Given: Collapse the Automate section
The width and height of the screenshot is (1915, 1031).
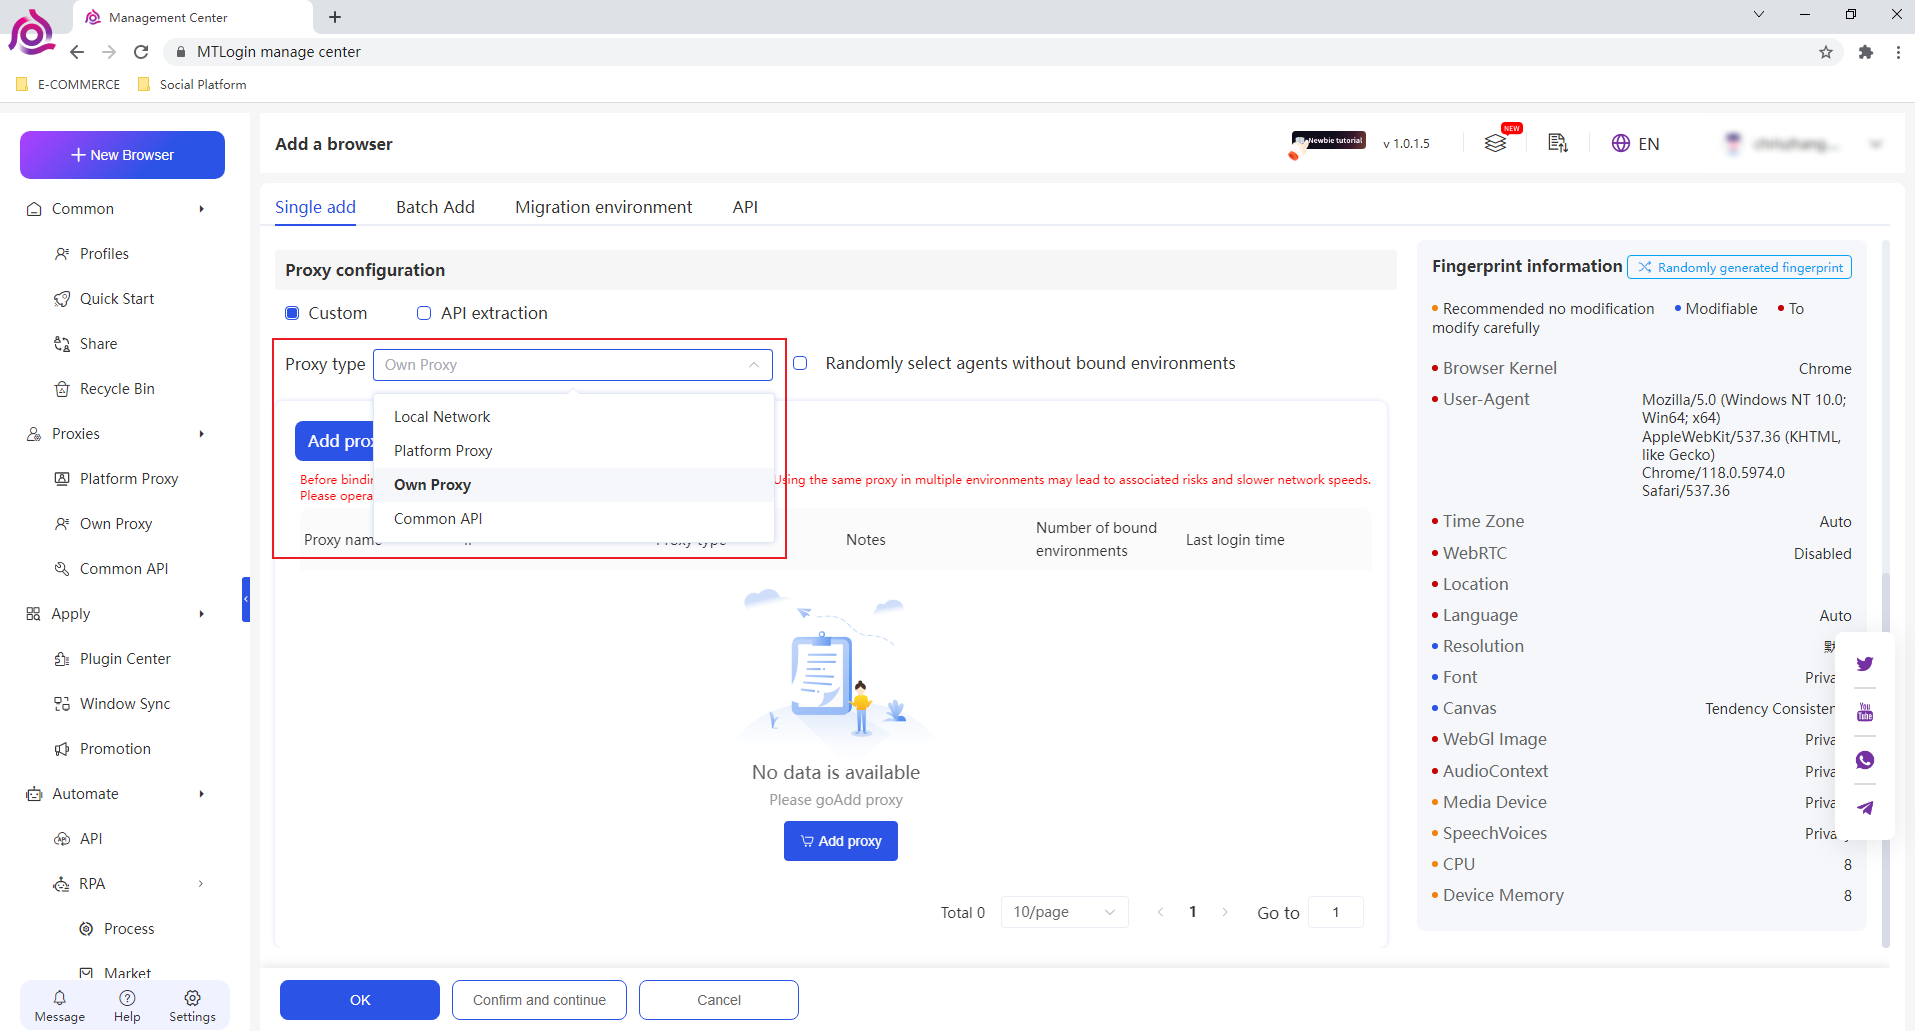Looking at the screenshot, I should click(201, 794).
